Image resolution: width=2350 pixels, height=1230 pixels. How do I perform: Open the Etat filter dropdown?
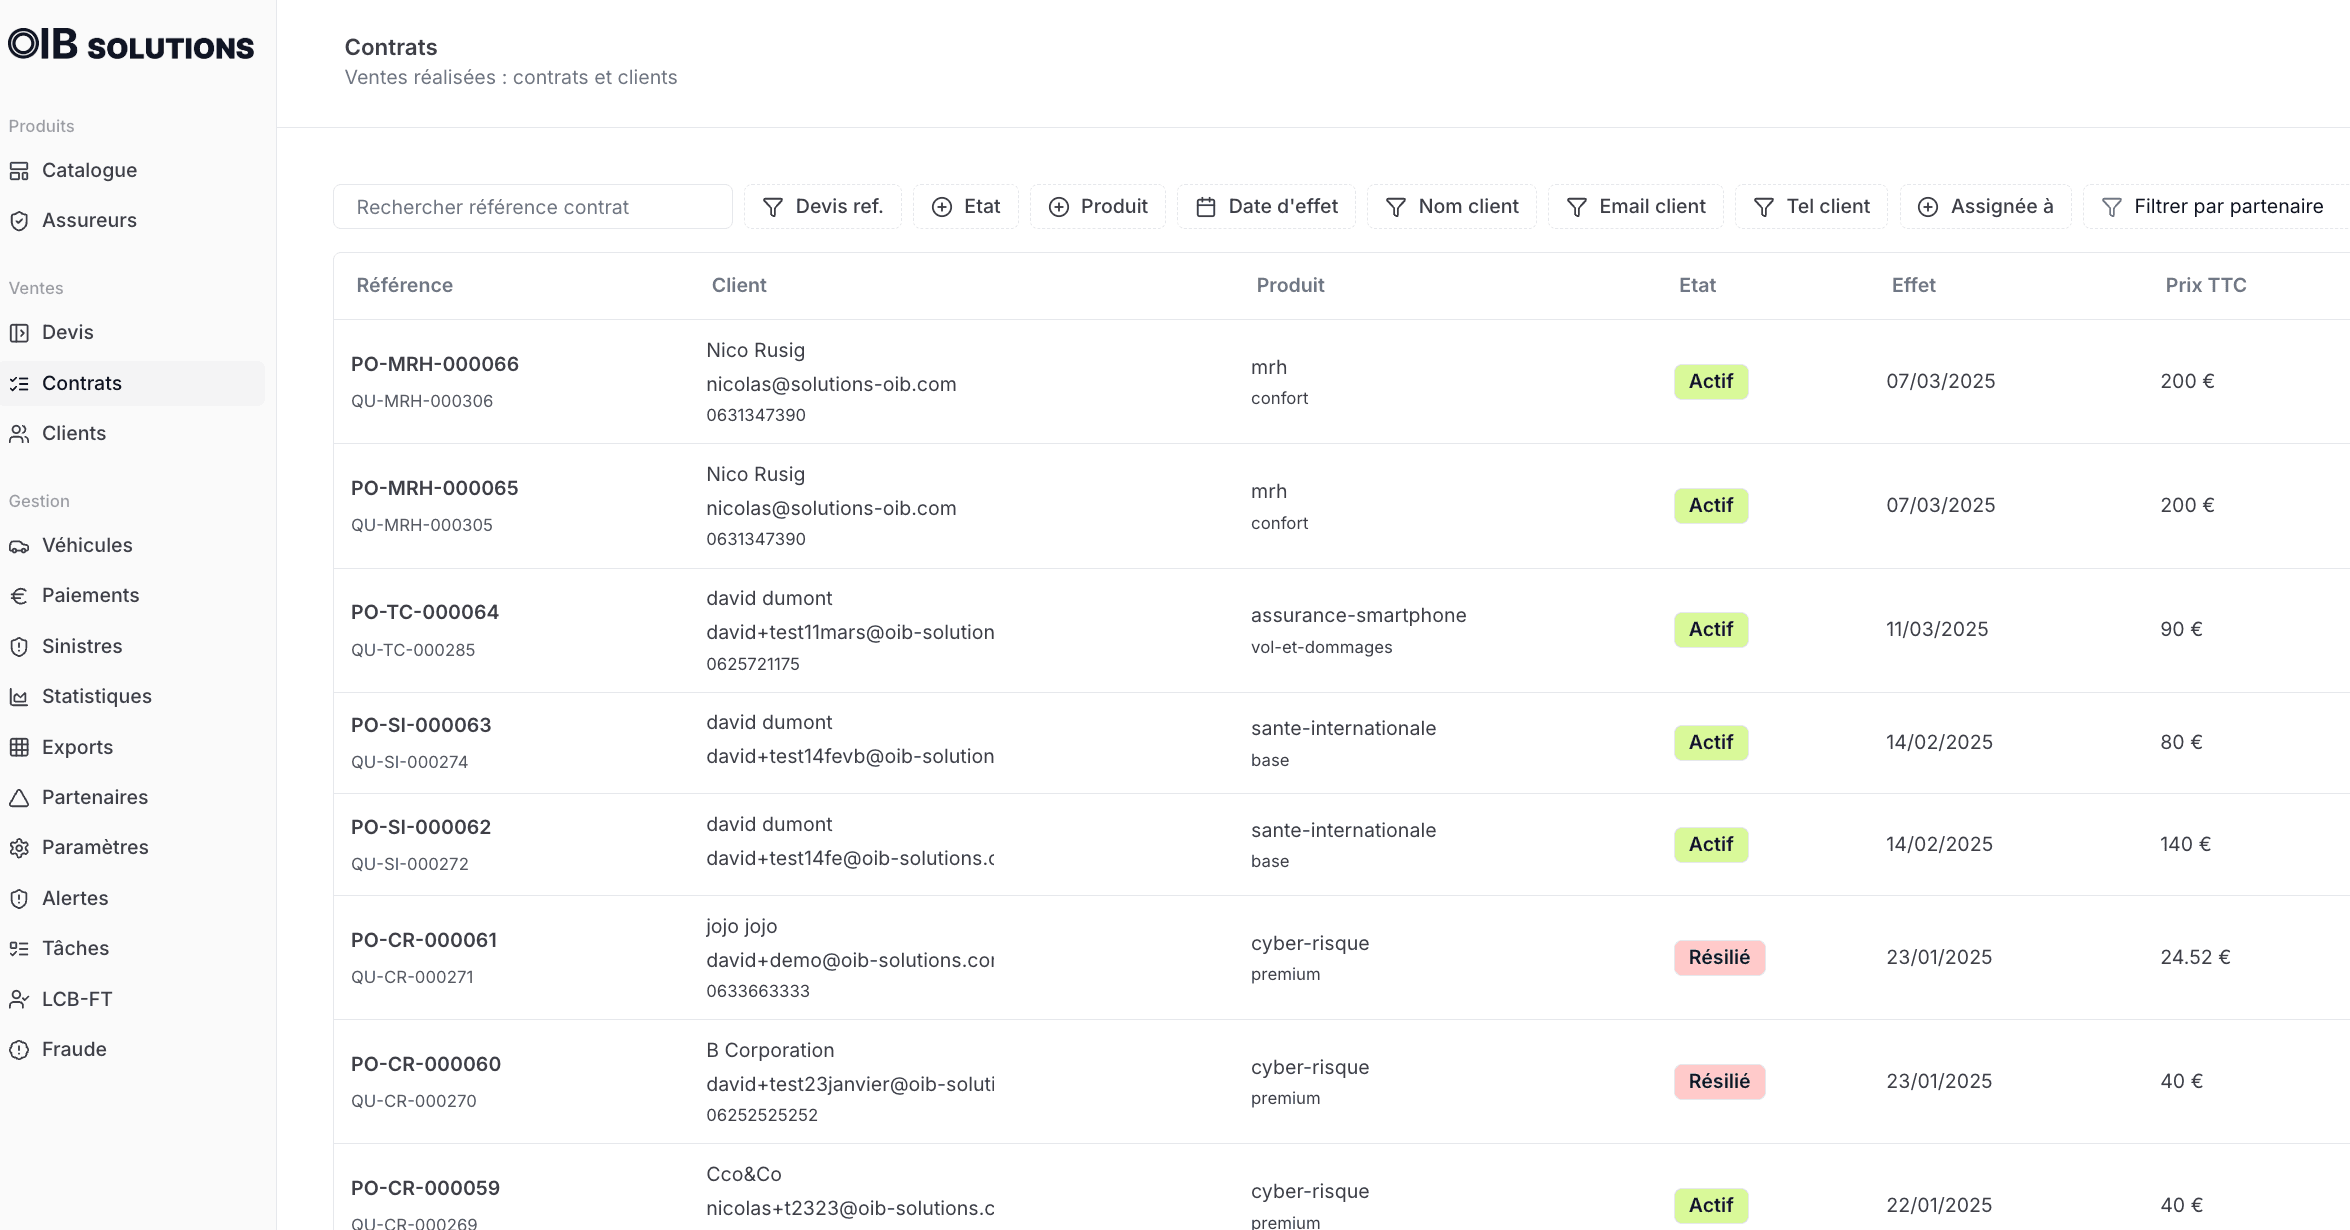click(964, 206)
